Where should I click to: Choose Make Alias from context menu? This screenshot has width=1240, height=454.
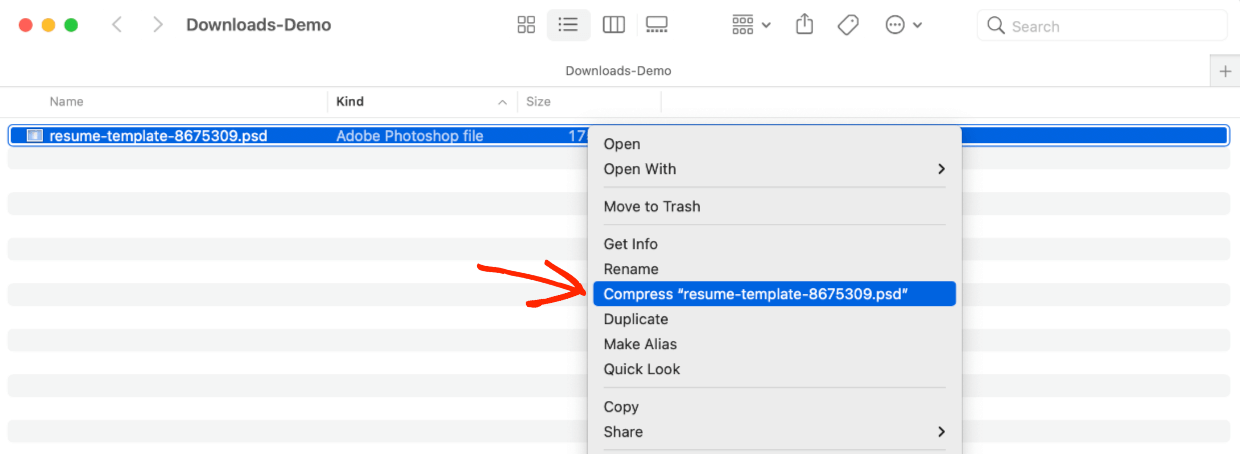point(774,344)
